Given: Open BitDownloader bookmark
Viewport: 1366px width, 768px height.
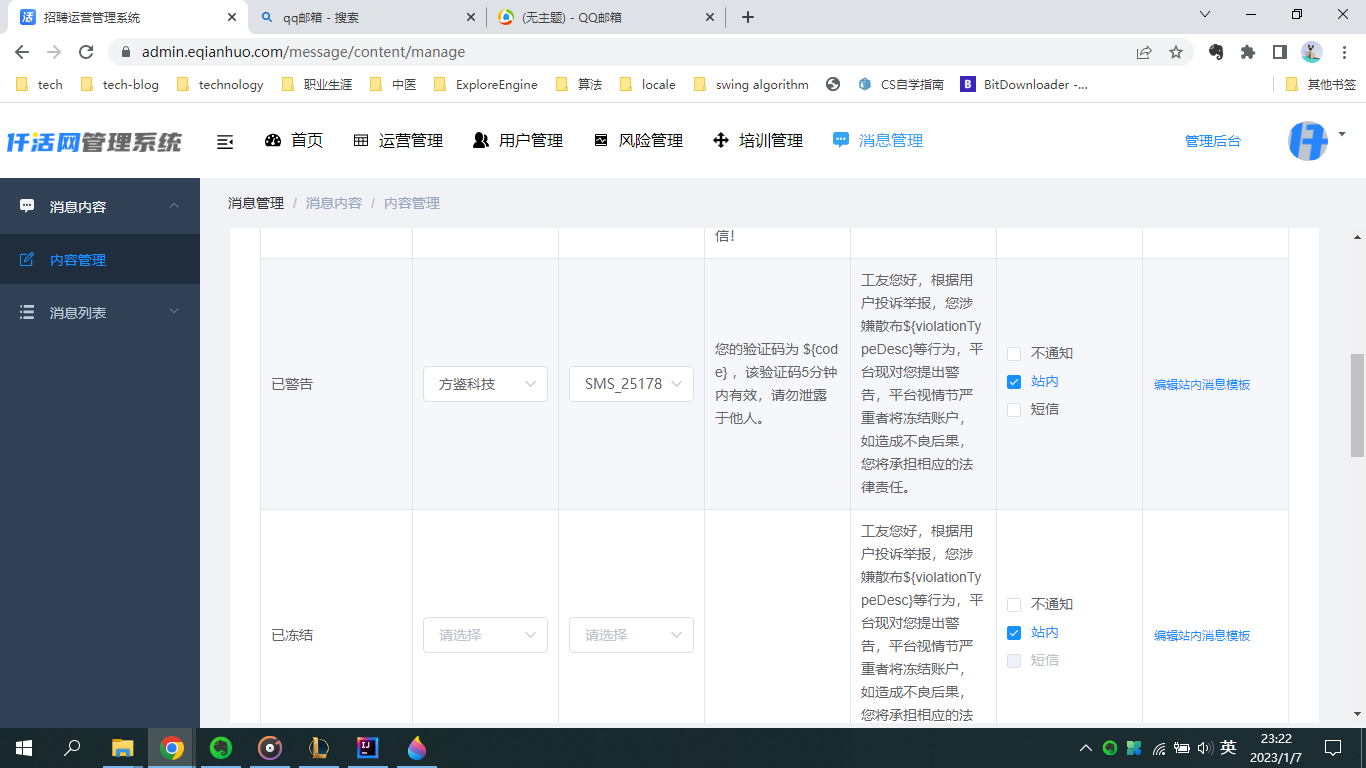Looking at the screenshot, I should [x=1025, y=85].
